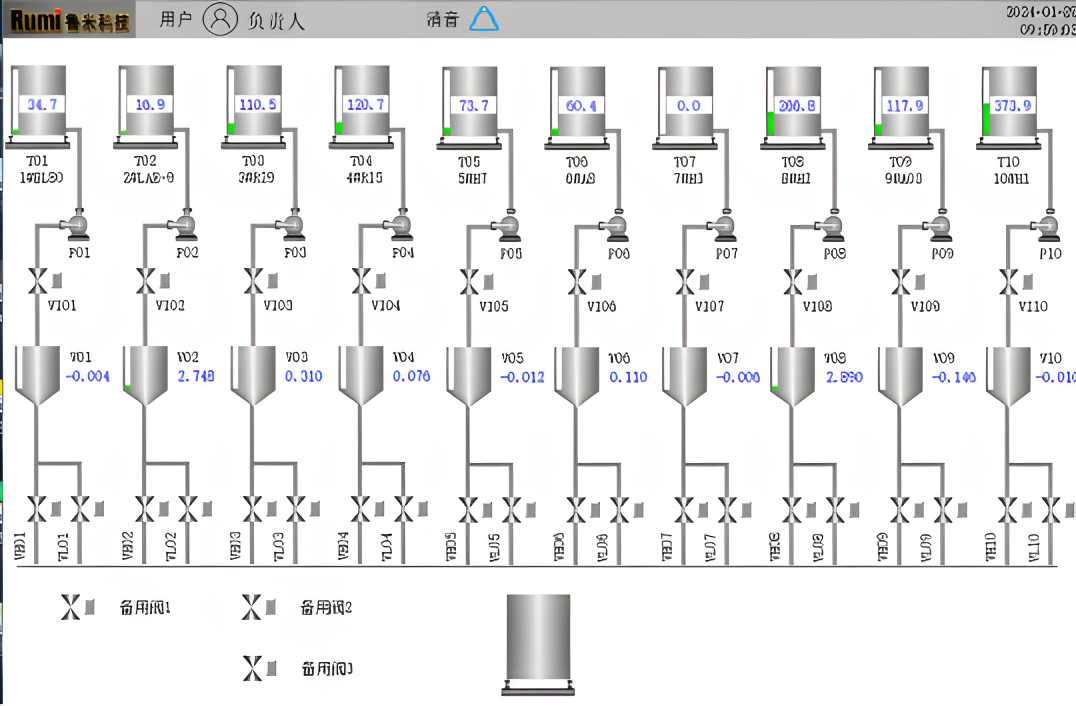The height and width of the screenshot is (706, 1076).
Task: Click weighing hopper V06 graphic
Action: point(578,376)
